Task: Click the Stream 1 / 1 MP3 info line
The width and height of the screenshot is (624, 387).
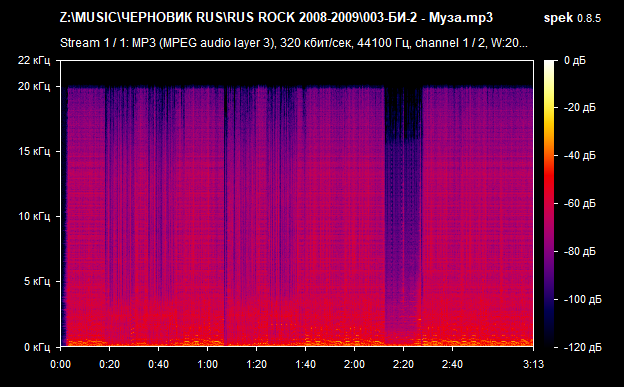Action: (294, 43)
